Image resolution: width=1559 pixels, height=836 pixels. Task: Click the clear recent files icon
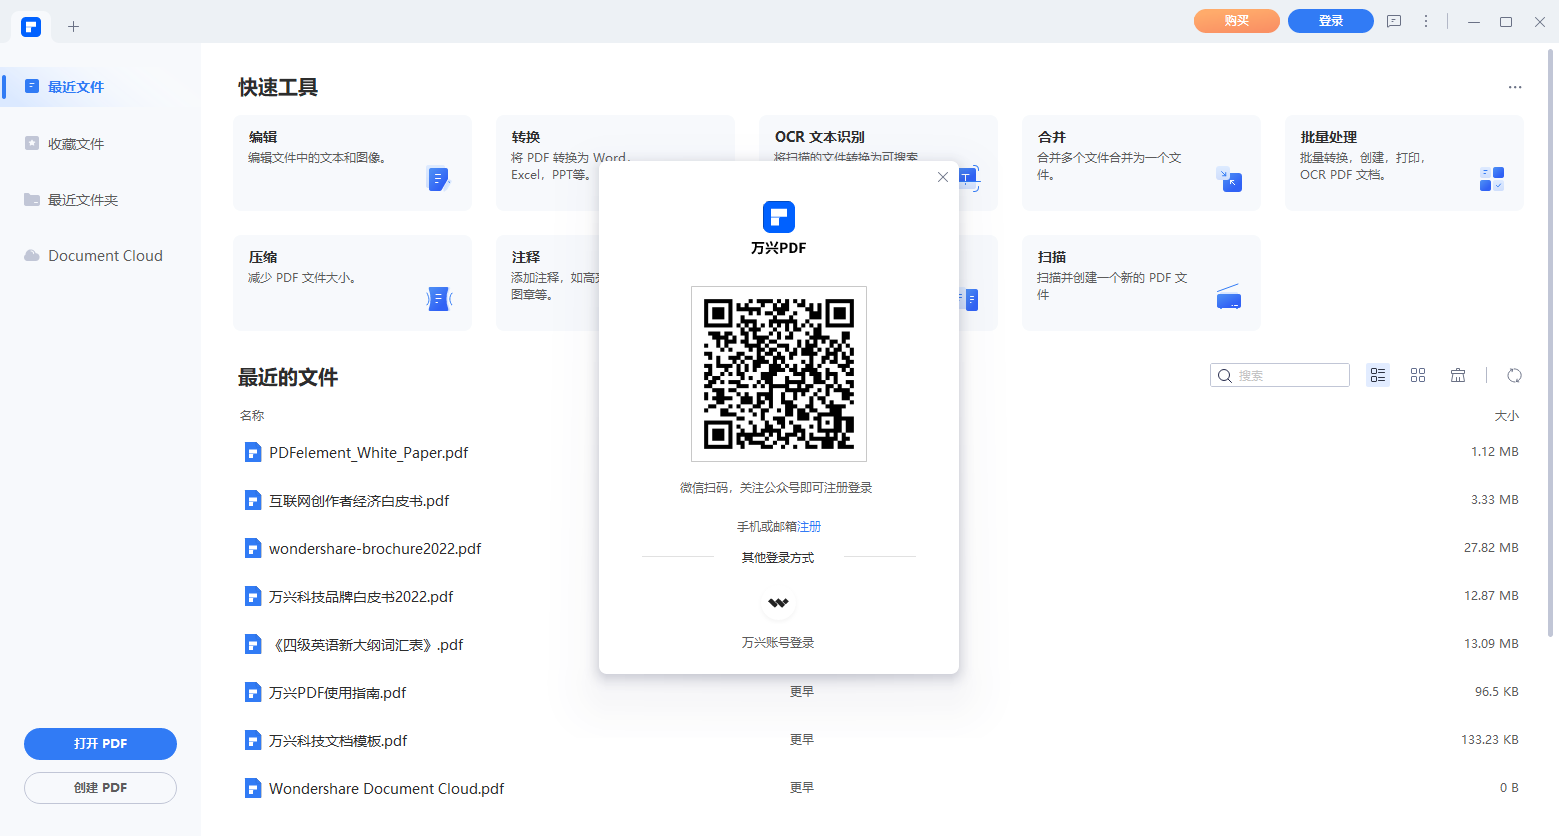[x=1458, y=375]
